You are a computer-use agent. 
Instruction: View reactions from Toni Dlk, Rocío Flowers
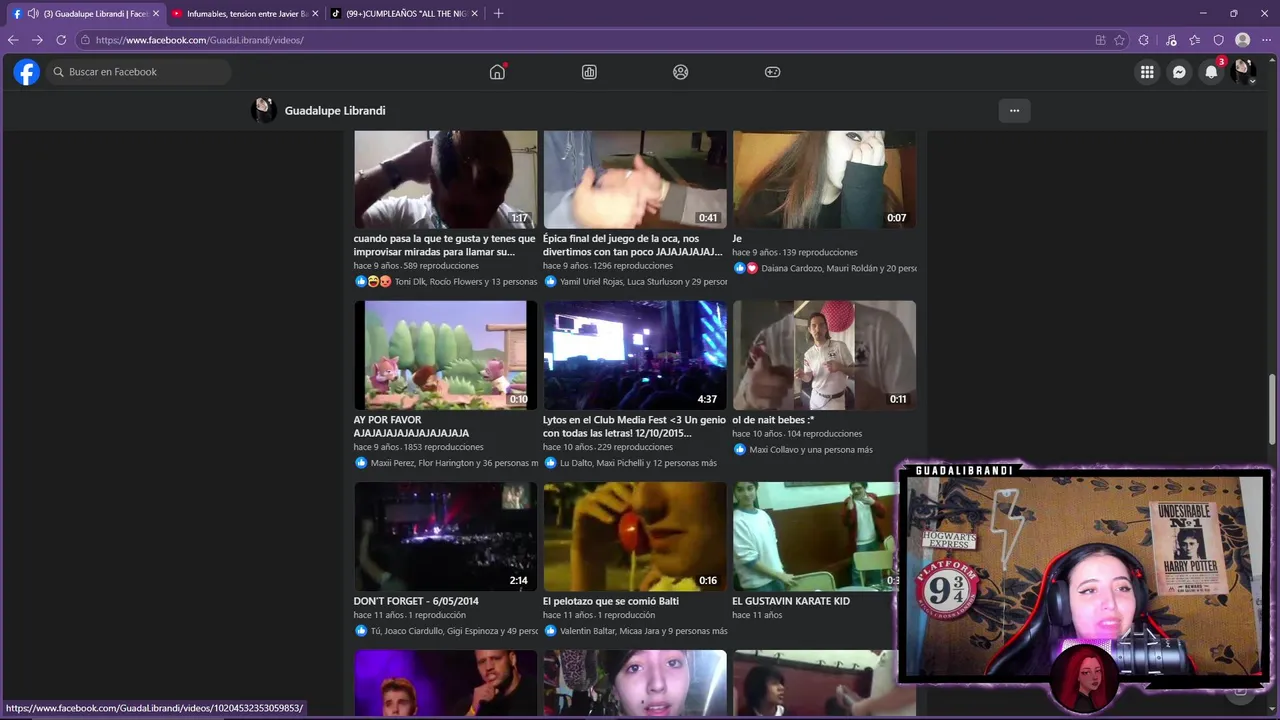(x=447, y=282)
